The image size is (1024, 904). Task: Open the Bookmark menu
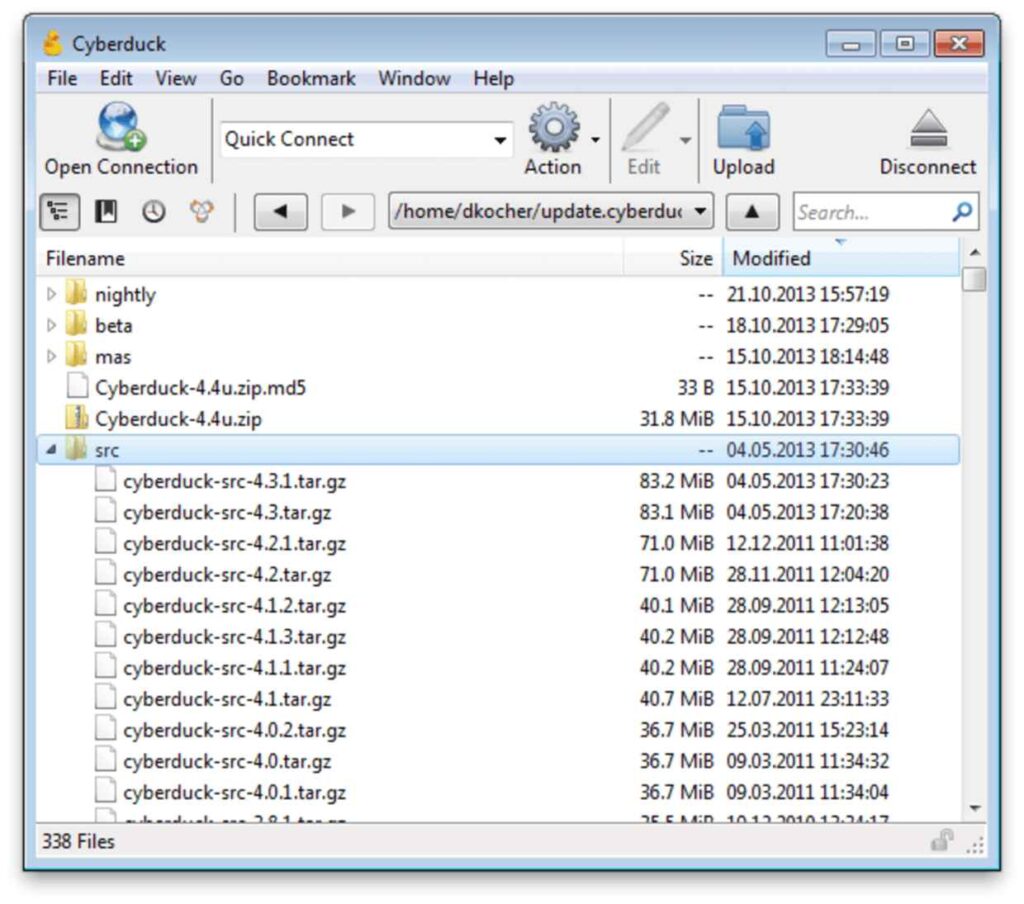pos(311,79)
